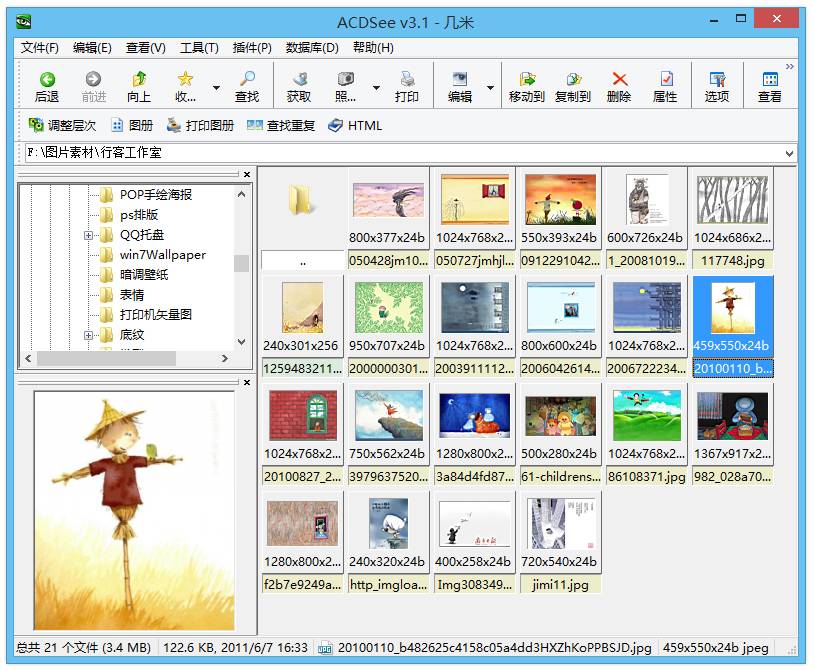Click the 查找重复 duplicates icon
The image size is (814, 670).
click(x=254, y=125)
